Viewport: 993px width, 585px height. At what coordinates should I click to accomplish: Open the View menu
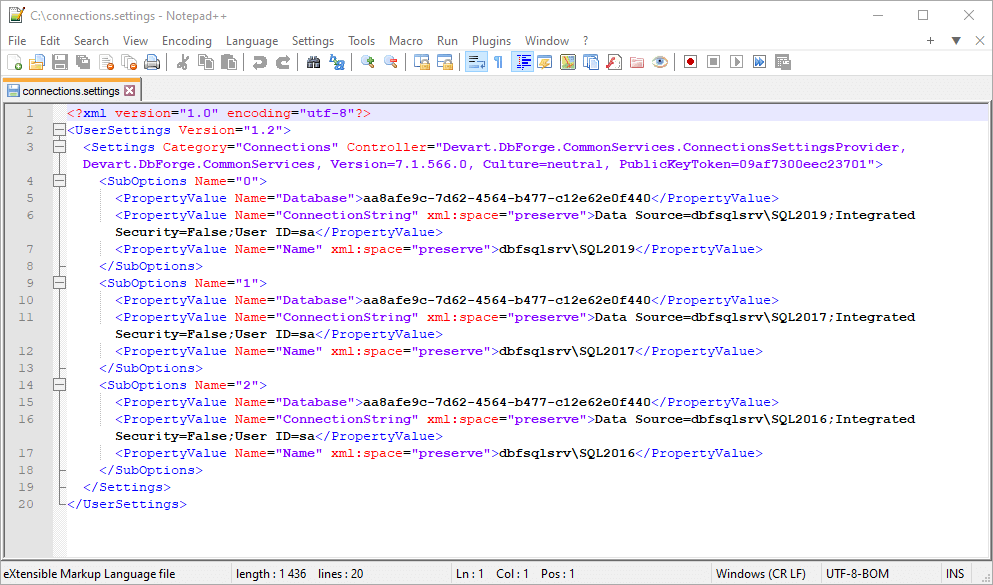pos(136,41)
